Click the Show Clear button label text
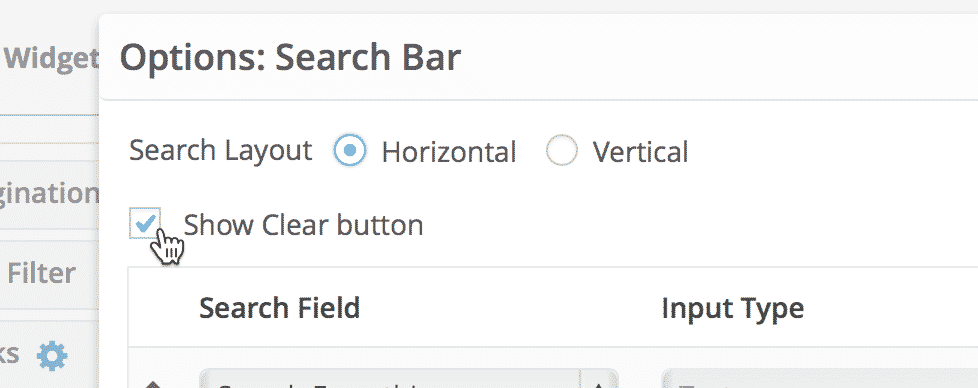Image resolution: width=978 pixels, height=388 pixels. point(303,225)
